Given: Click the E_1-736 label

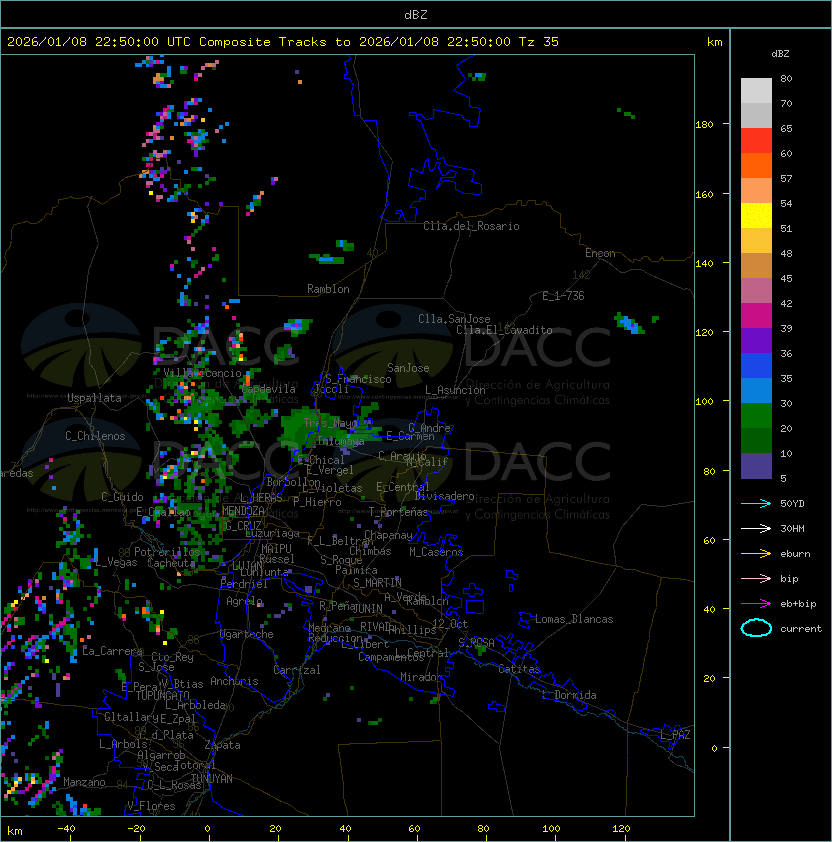Looking at the screenshot, I should point(563,296).
